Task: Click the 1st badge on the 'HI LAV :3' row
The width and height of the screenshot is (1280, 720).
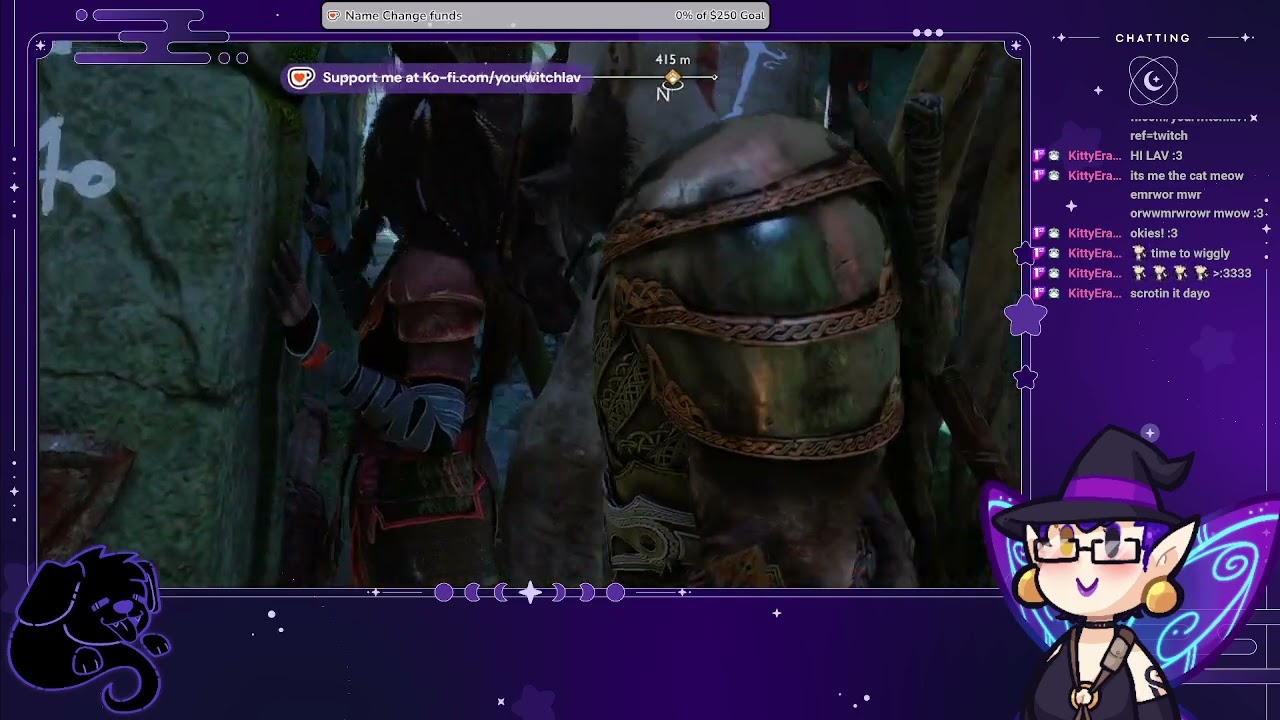Action: (x=1038, y=156)
